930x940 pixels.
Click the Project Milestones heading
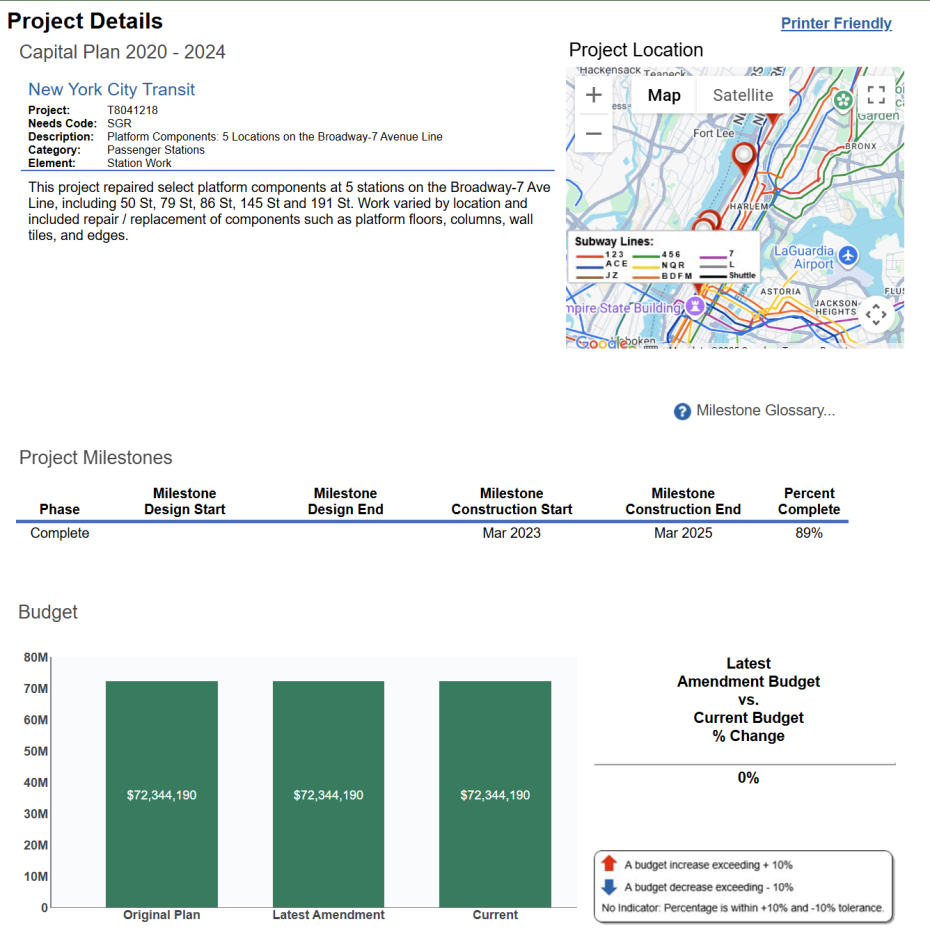[x=95, y=457]
